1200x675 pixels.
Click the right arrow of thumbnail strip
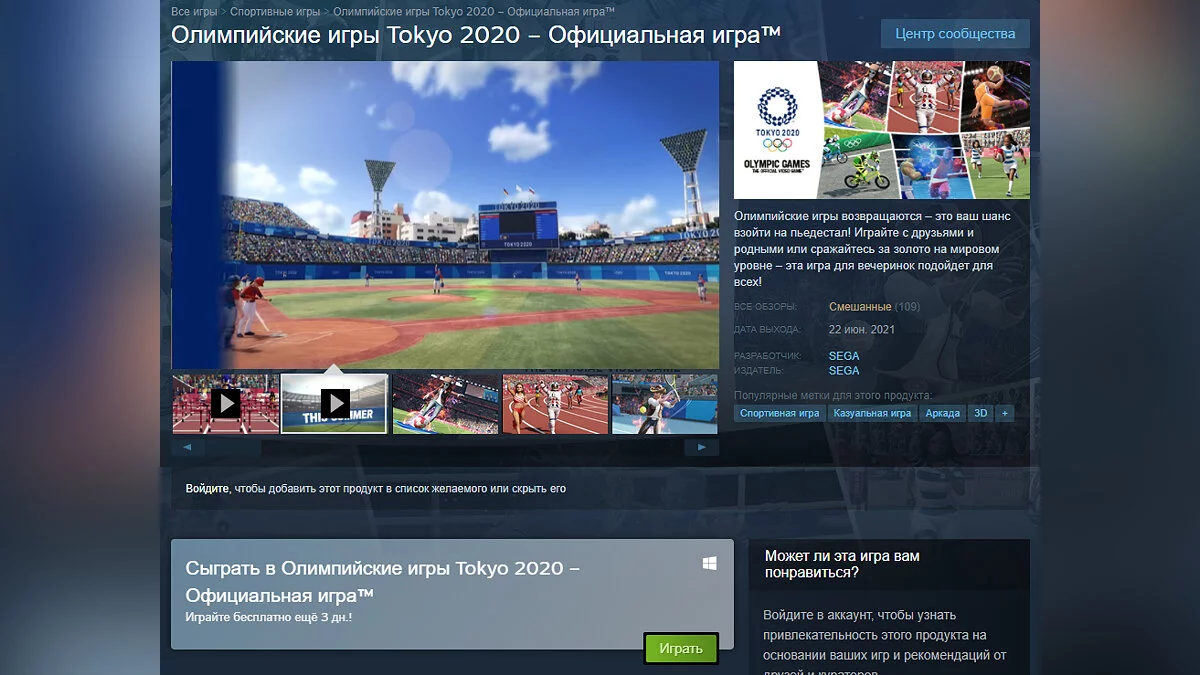[701, 447]
